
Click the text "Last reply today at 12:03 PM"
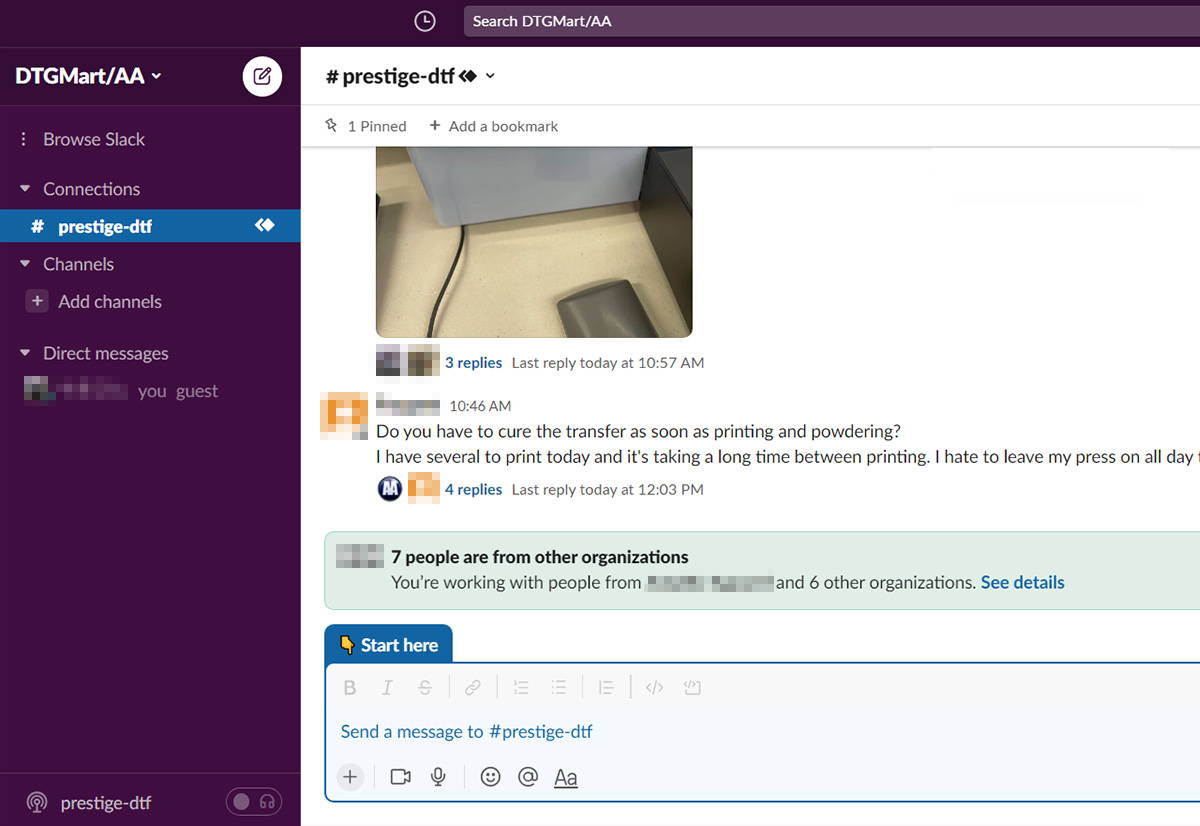pyautogui.click(x=608, y=489)
